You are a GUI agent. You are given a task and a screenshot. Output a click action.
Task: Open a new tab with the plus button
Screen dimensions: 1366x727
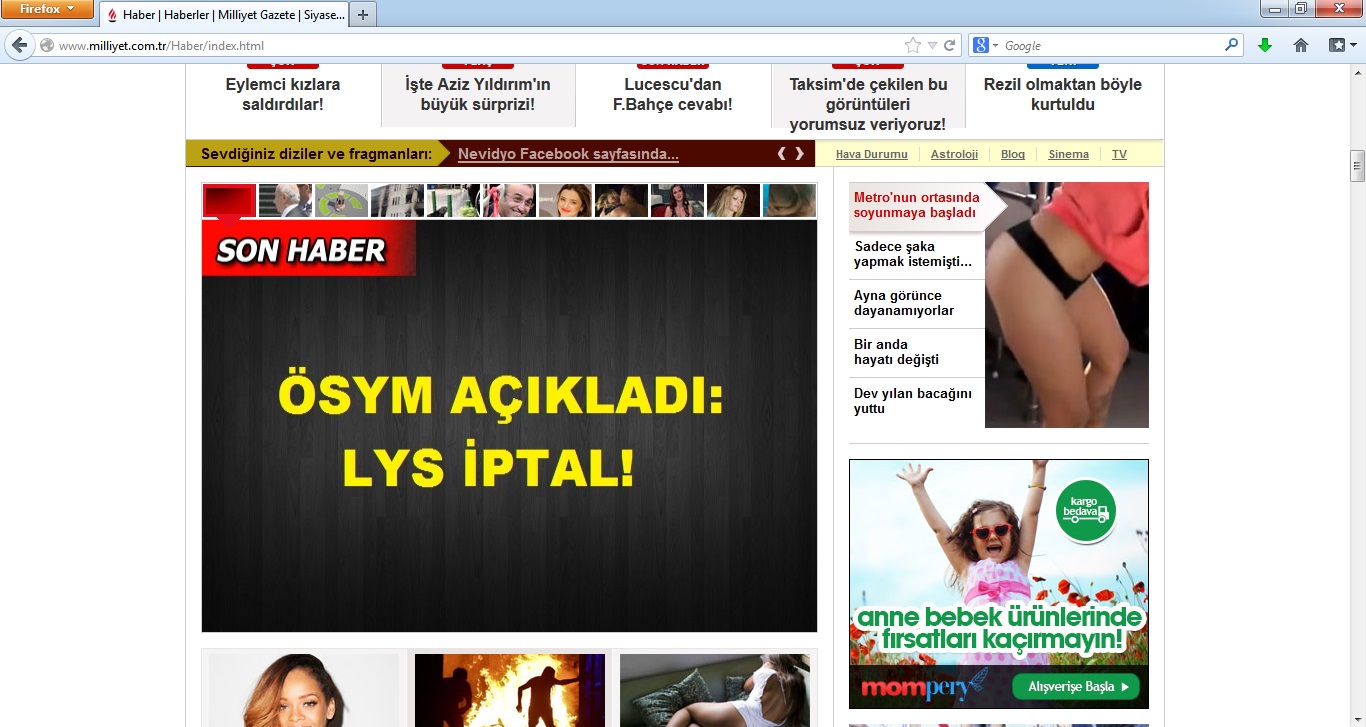pyautogui.click(x=363, y=15)
